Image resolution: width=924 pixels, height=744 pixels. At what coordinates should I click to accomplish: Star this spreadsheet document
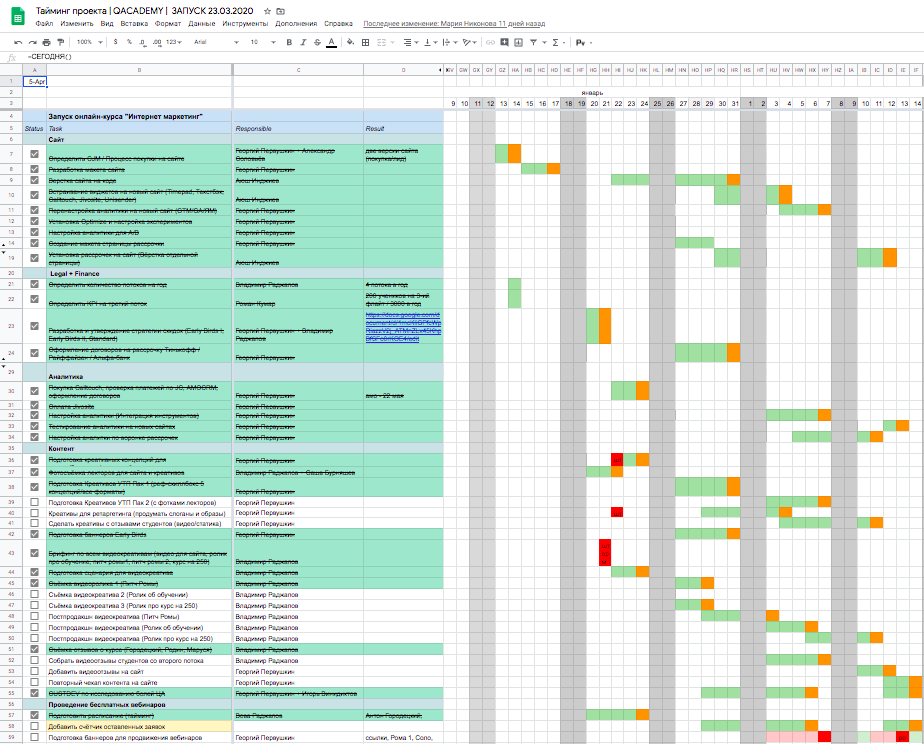[x=267, y=9]
